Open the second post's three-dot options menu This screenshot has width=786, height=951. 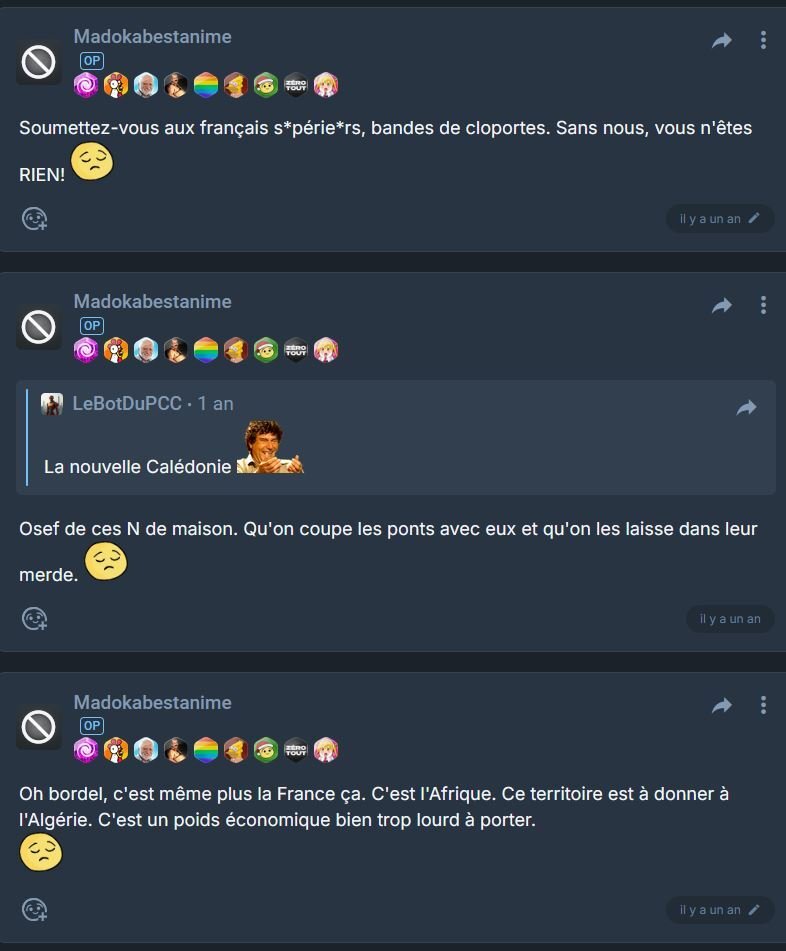click(763, 305)
